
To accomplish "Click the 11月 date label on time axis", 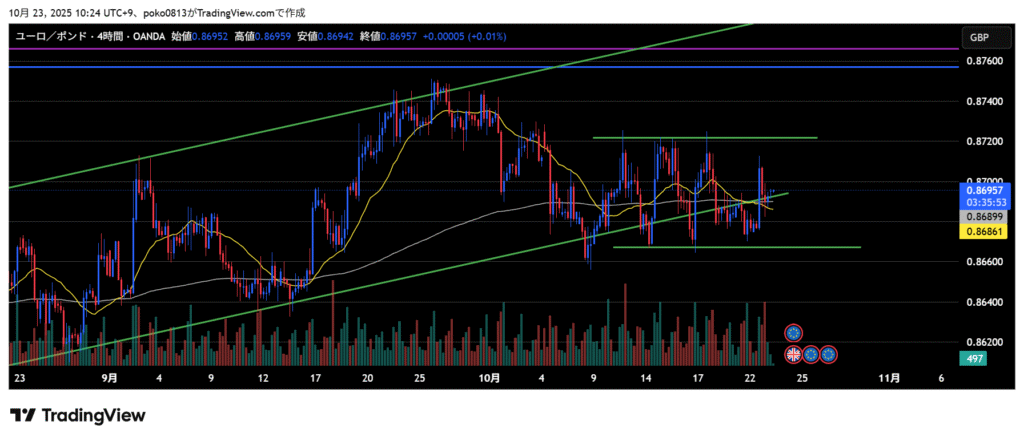I will (888, 378).
